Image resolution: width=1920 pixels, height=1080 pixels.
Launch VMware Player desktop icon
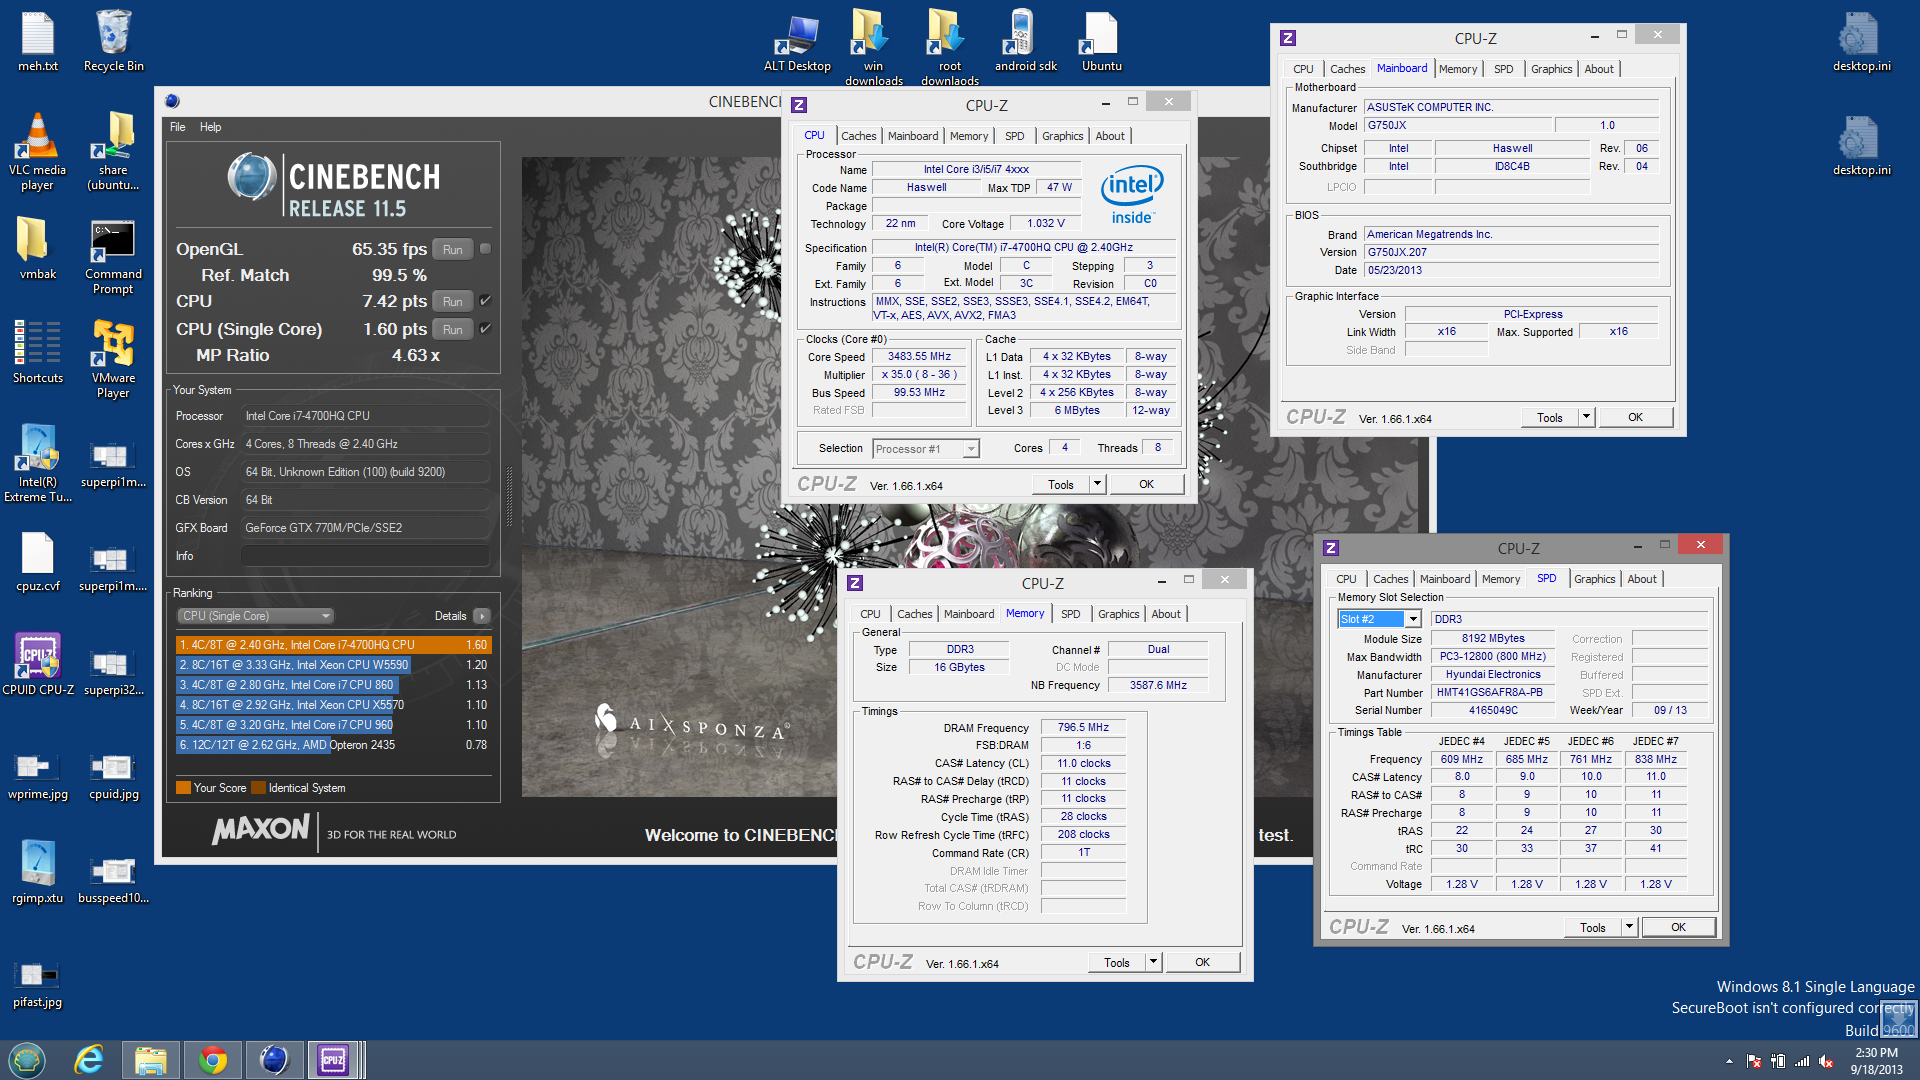113,359
